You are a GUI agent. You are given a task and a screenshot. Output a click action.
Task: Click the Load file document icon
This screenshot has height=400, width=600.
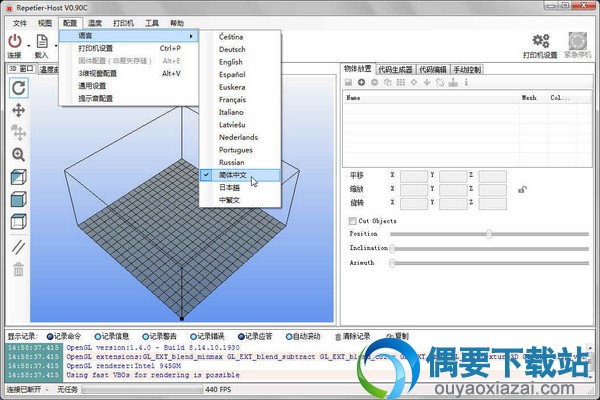point(42,42)
